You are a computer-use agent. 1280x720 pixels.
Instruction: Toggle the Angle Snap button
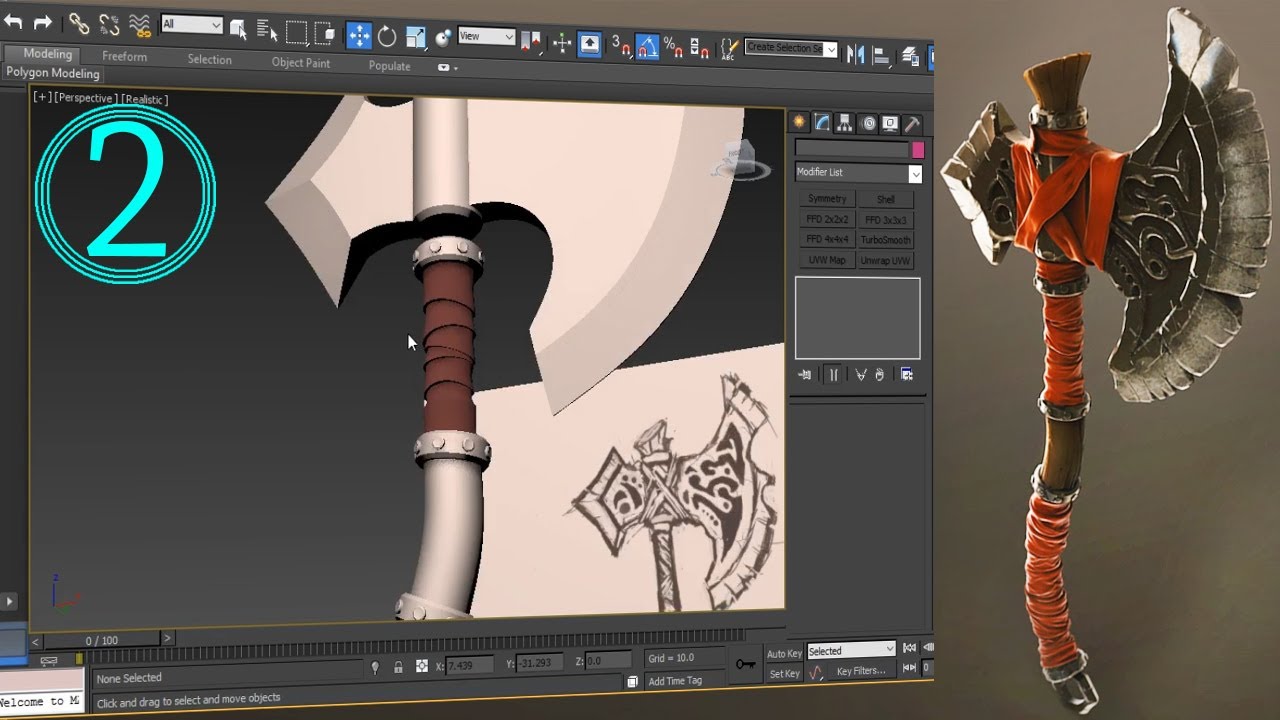(x=647, y=46)
